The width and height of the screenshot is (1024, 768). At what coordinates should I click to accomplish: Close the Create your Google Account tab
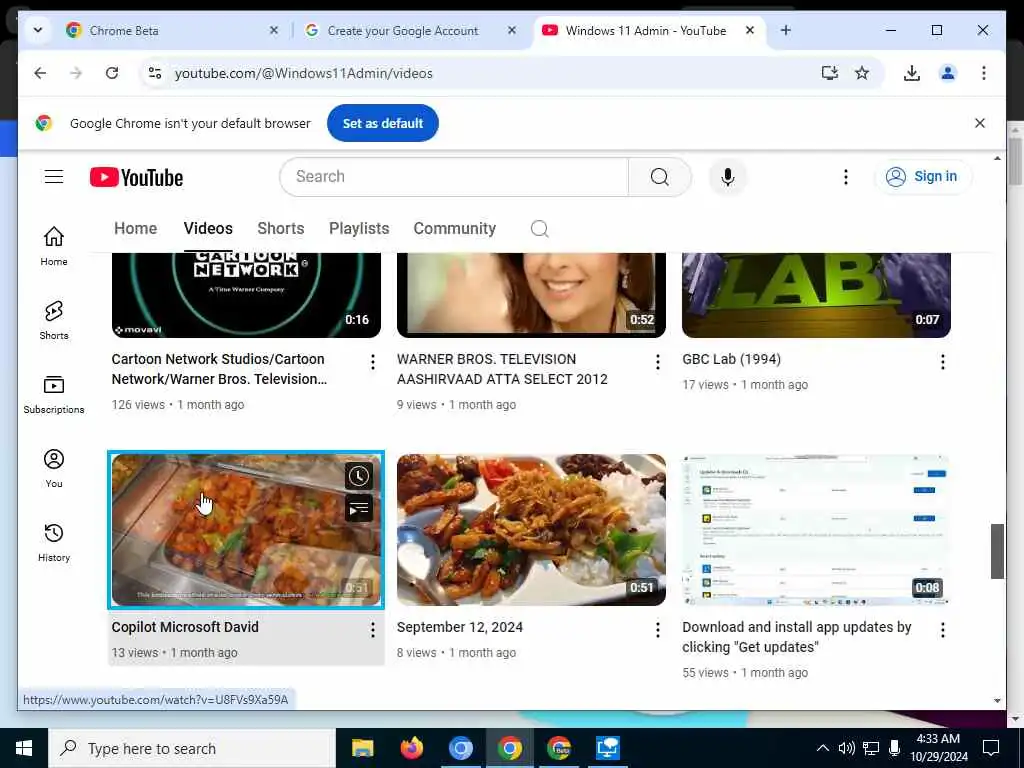tap(512, 30)
